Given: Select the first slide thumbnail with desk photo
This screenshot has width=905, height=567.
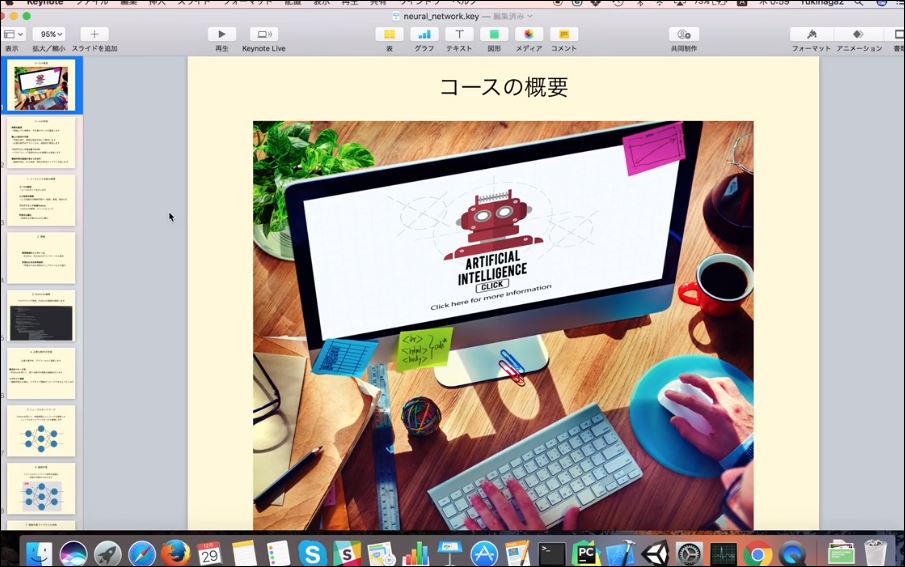Looking at the screenshot, I should pos(41,86).
